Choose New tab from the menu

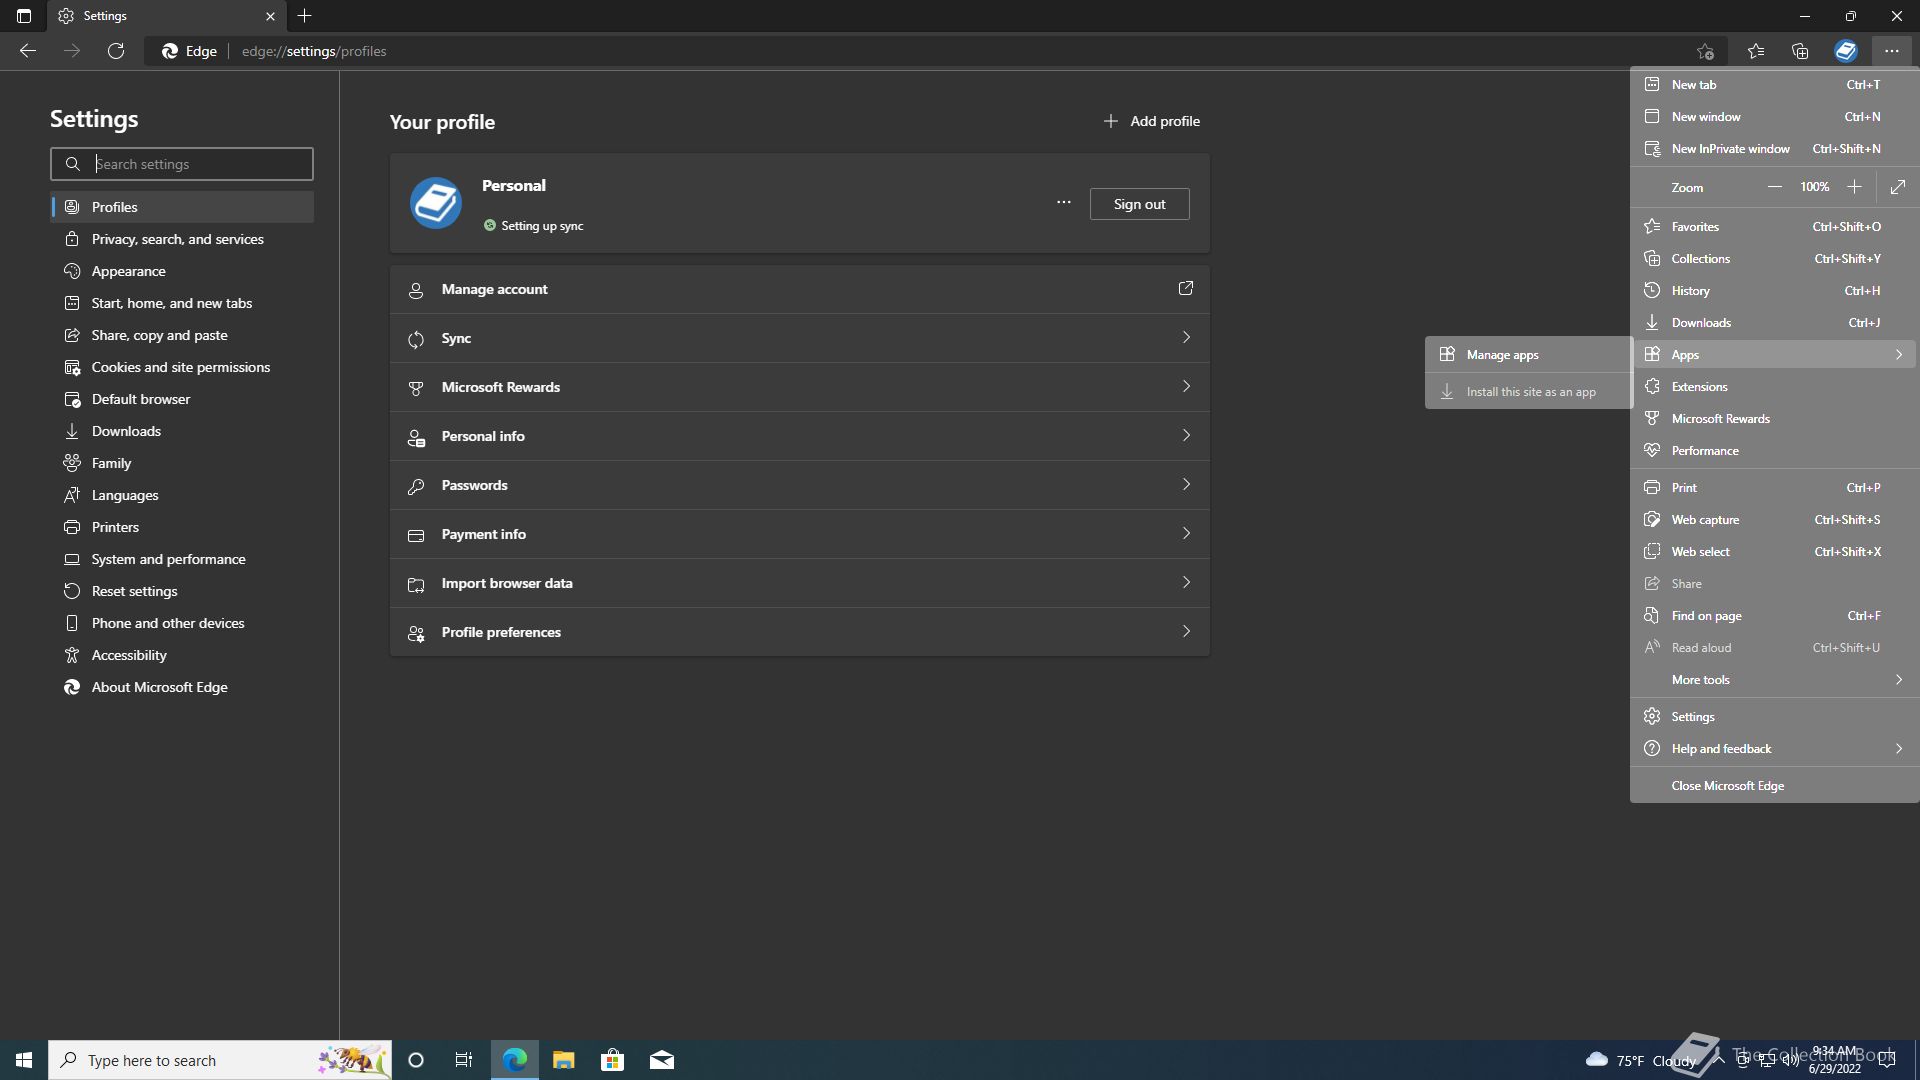tap(1774, 85)
